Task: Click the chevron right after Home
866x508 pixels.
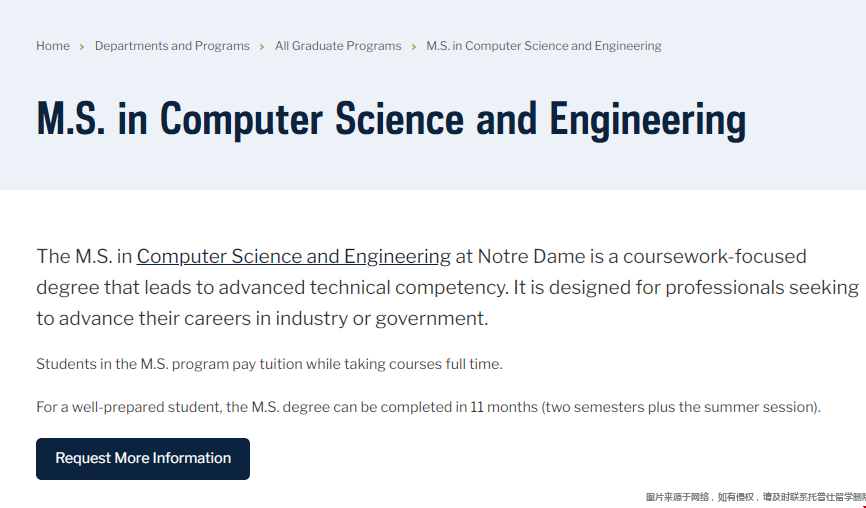Action: [x=82, y=47]
